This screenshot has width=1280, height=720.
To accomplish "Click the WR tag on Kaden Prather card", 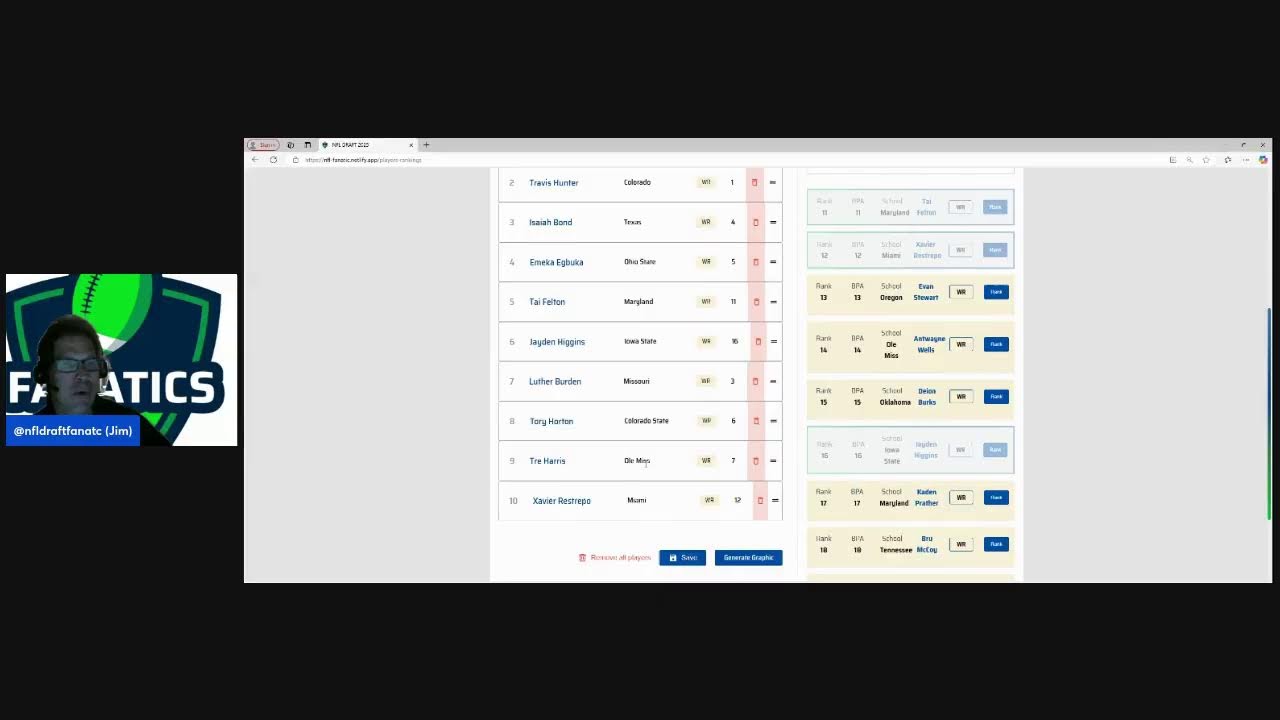I will click(x=961, y=497).
